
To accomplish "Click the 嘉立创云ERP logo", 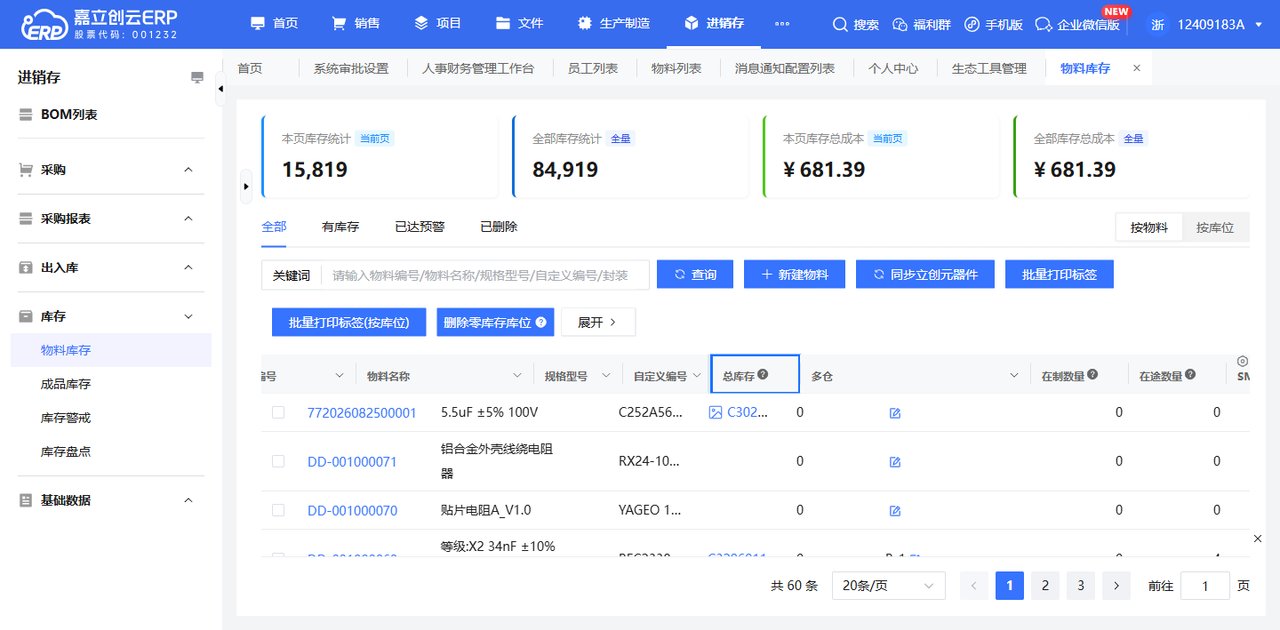I will pyautogui.click(x=97, y=24).
